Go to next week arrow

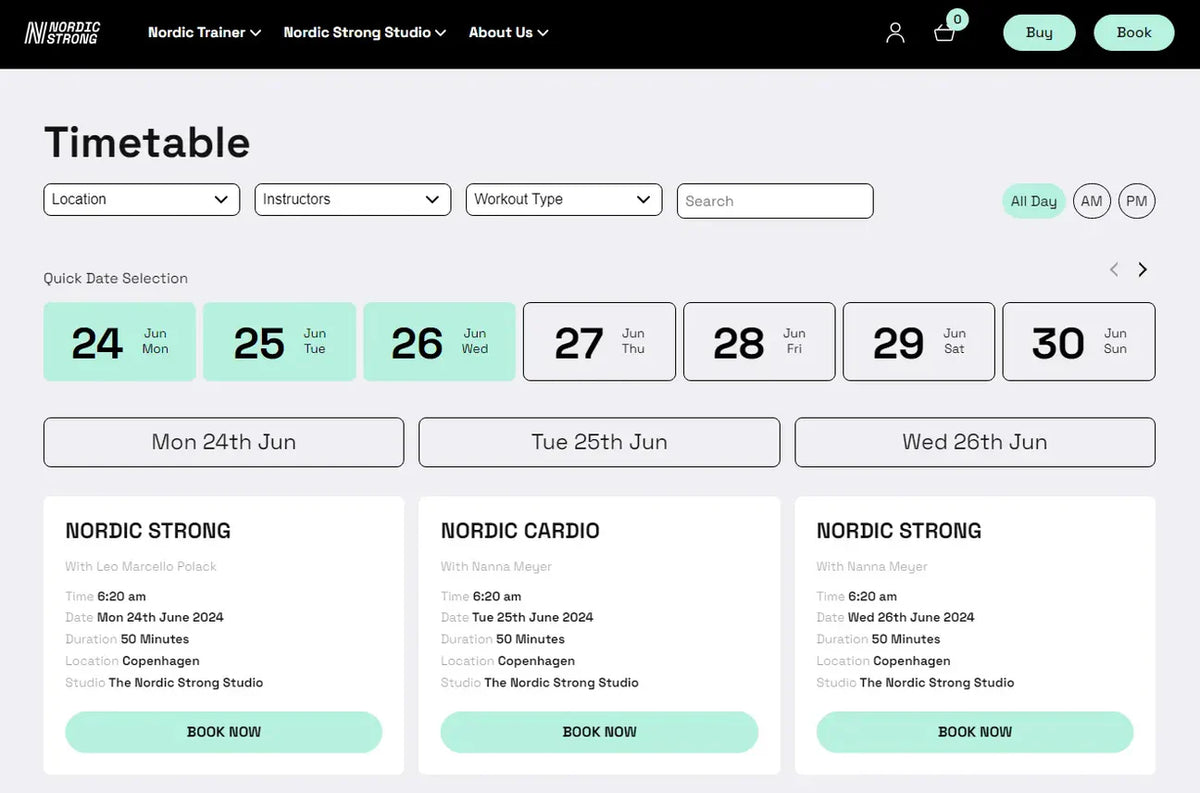click(1142, 269)
